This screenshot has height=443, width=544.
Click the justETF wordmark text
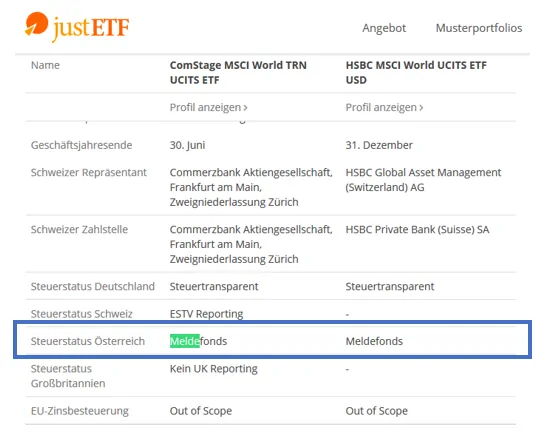click(x=91, y=28)
